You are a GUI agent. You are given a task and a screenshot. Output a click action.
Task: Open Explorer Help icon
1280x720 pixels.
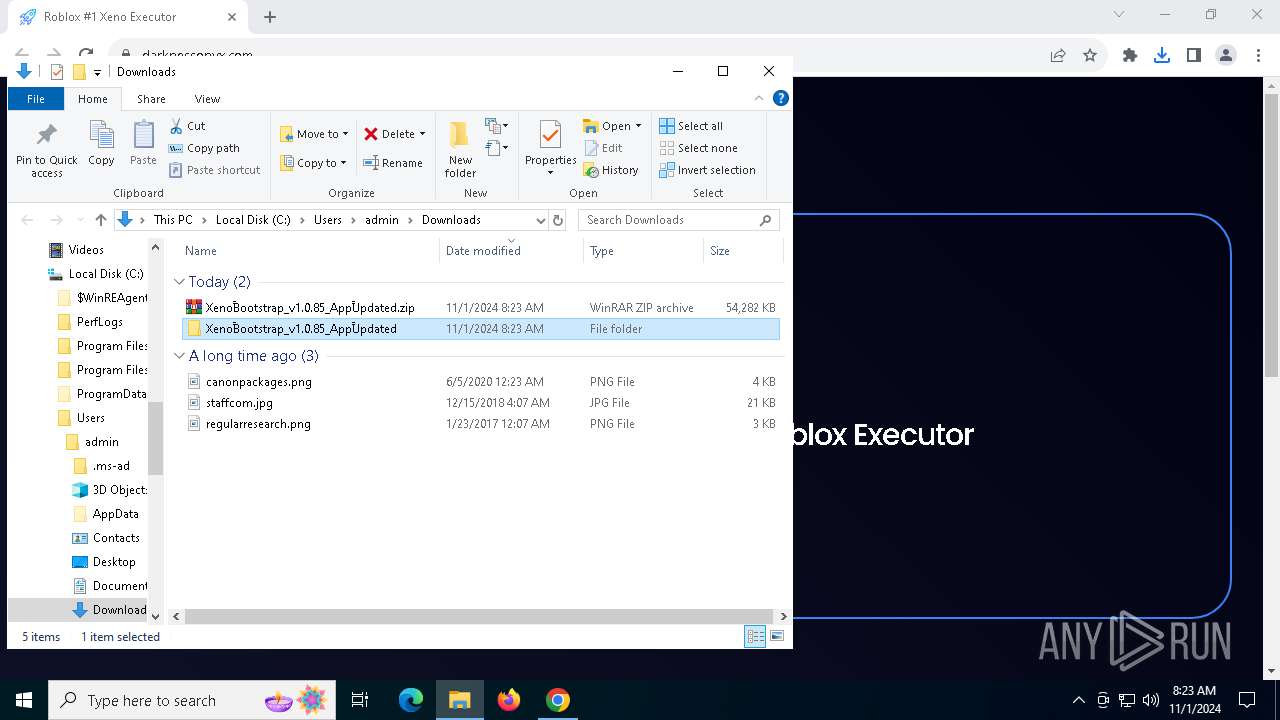click(781, 98)
